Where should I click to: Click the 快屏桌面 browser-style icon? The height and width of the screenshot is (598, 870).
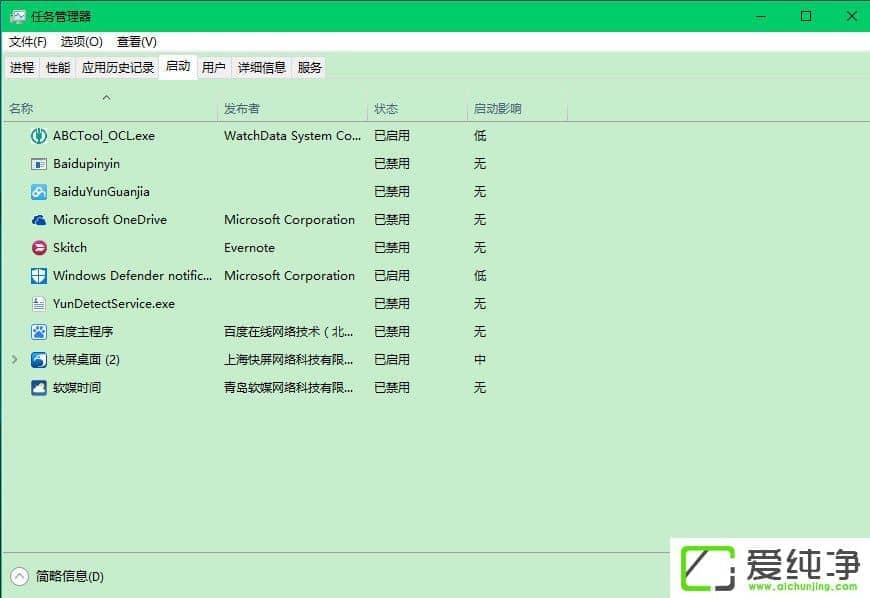click(38, 360)
